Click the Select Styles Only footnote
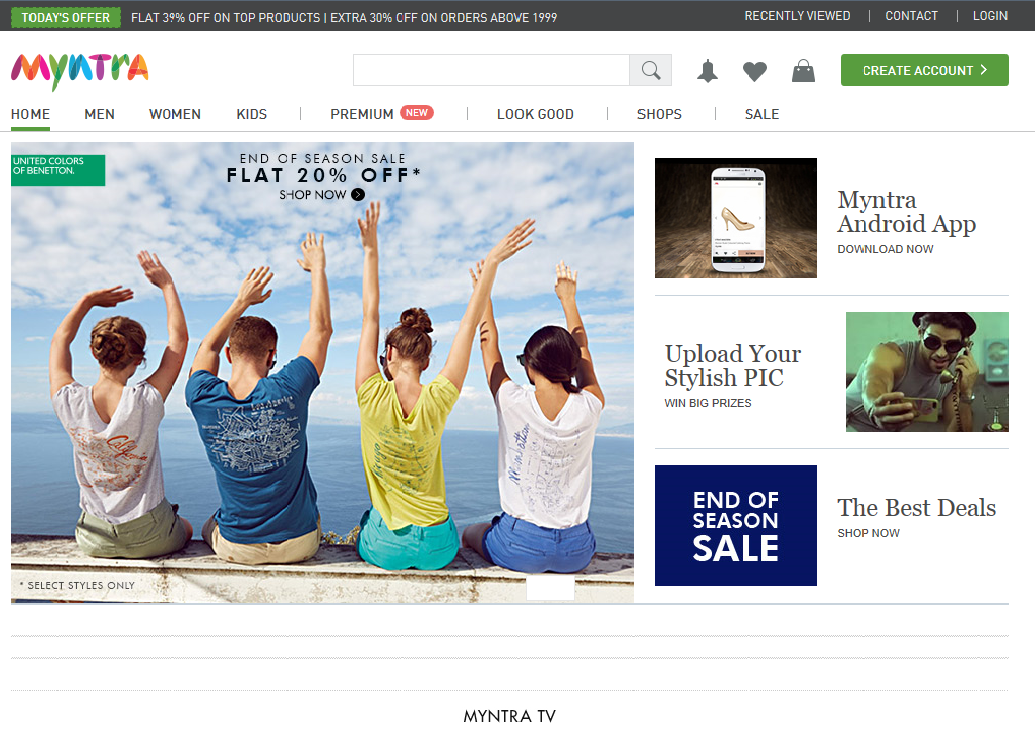 [77, 585]
